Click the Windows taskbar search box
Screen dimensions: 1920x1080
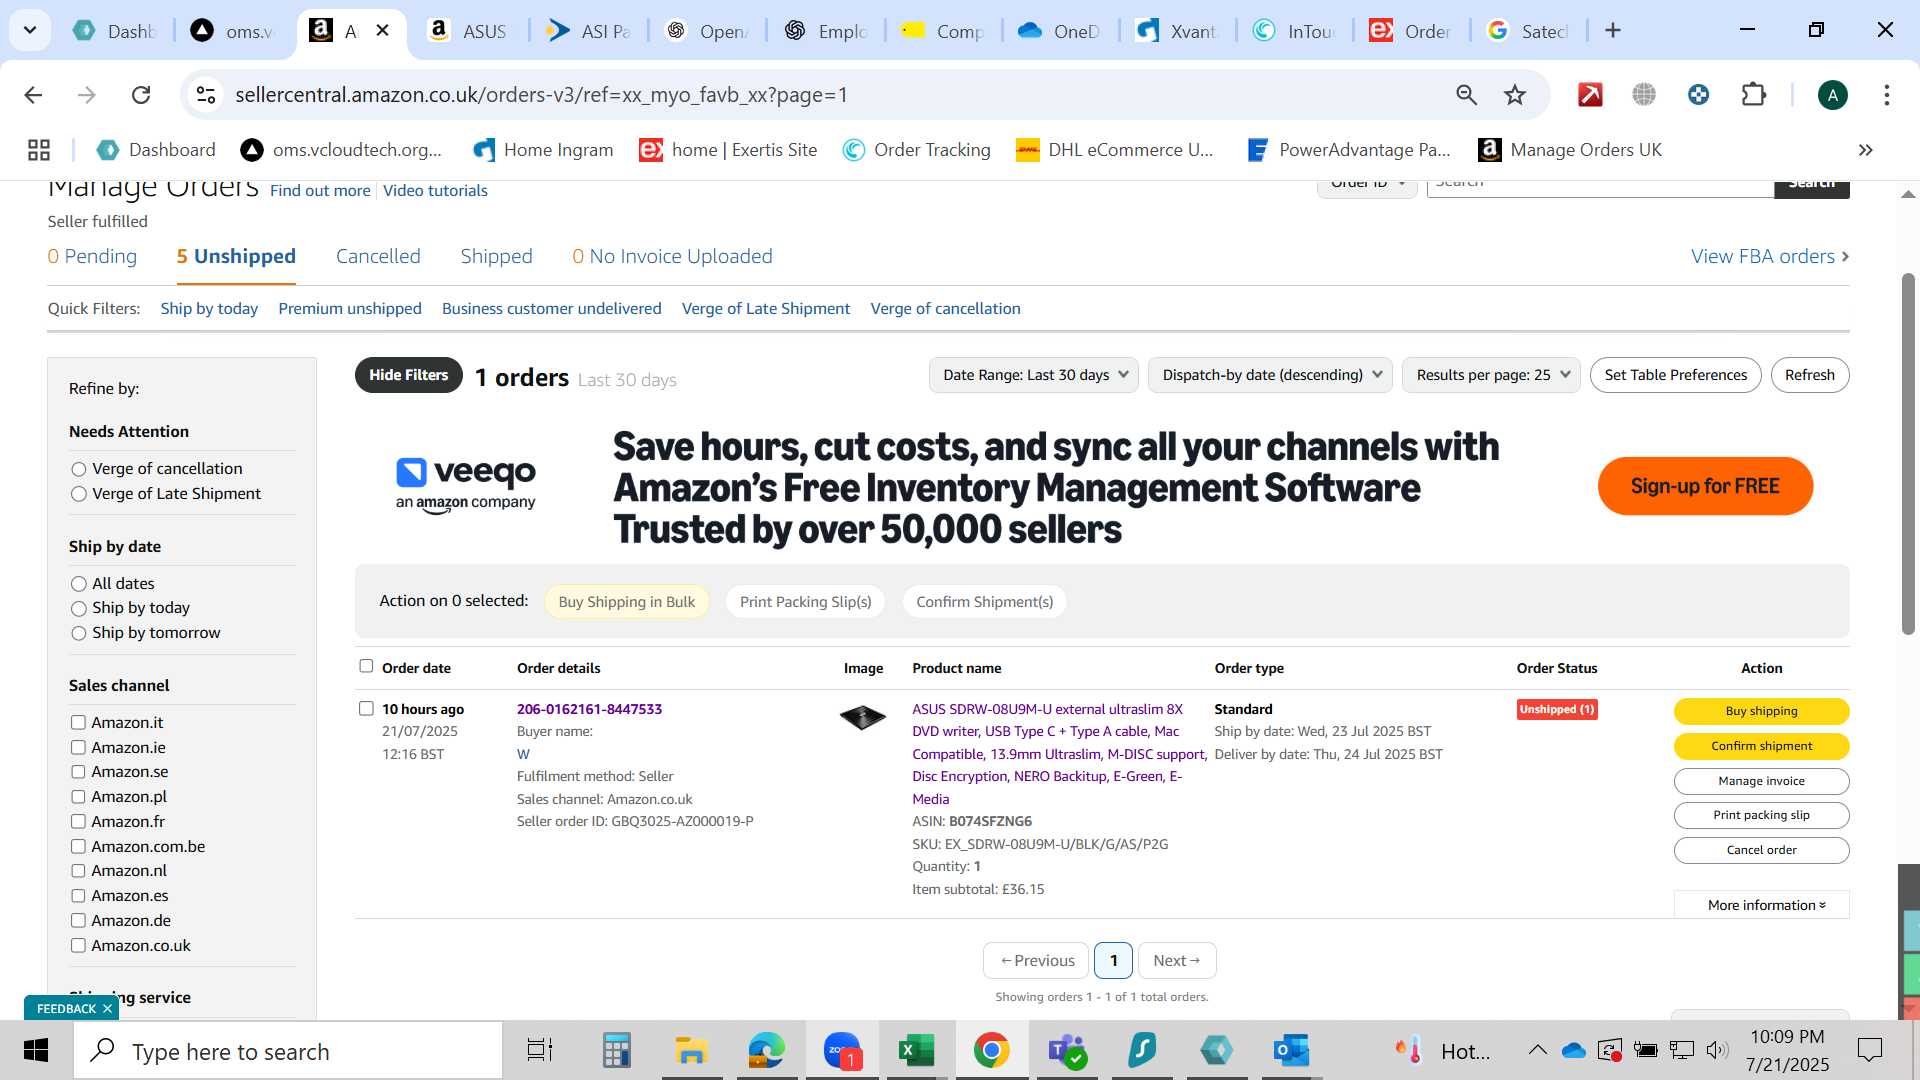pyautogui.click(x=288, y=1051)
